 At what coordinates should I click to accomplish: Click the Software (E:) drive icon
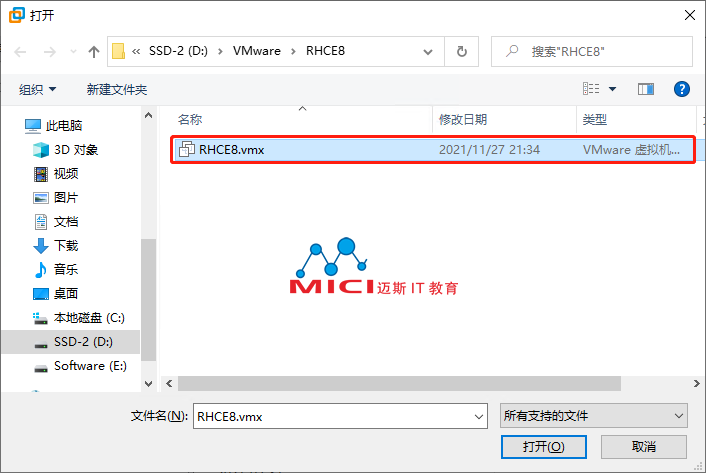41,368
